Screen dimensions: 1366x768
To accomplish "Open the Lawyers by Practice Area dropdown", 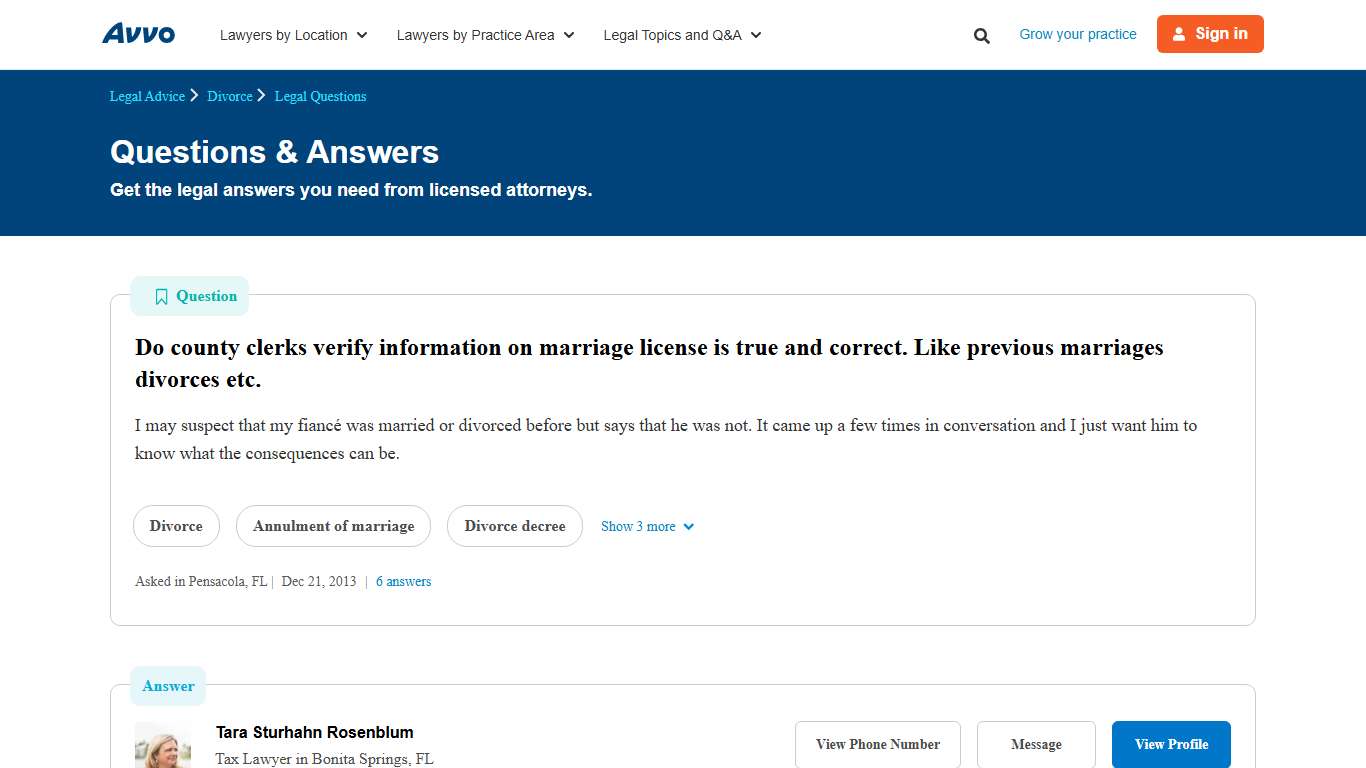I will [x=484, y=34].
